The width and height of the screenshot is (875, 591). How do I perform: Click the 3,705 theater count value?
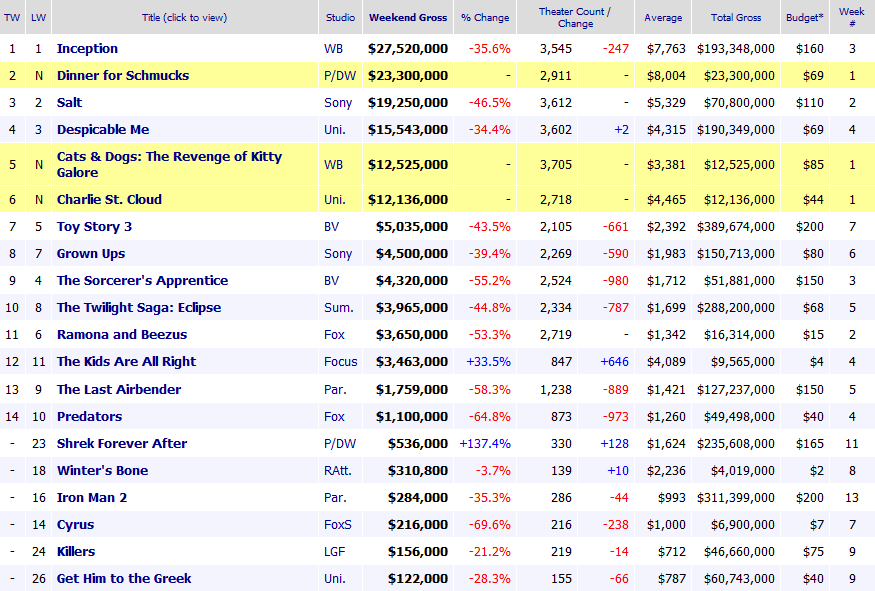556,165
